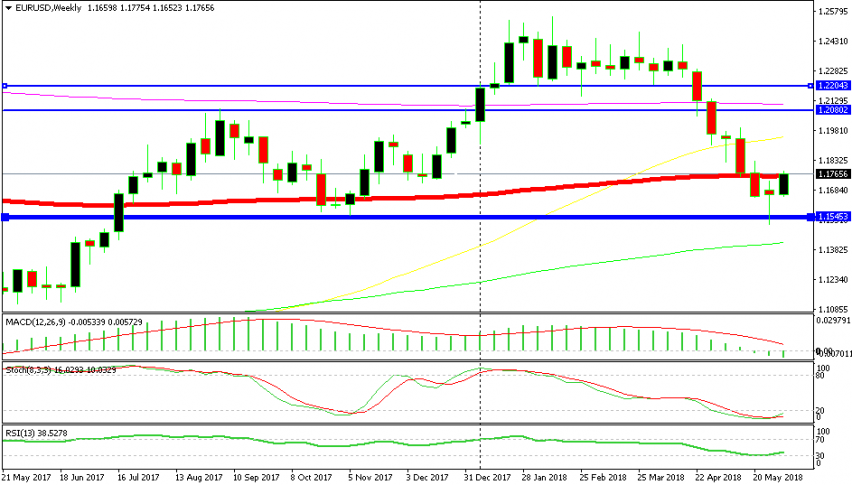The height and width of the screenshot is (485, 852).
Task: Click the EURUSD,Weekly chart title
Action: point(49,8)
